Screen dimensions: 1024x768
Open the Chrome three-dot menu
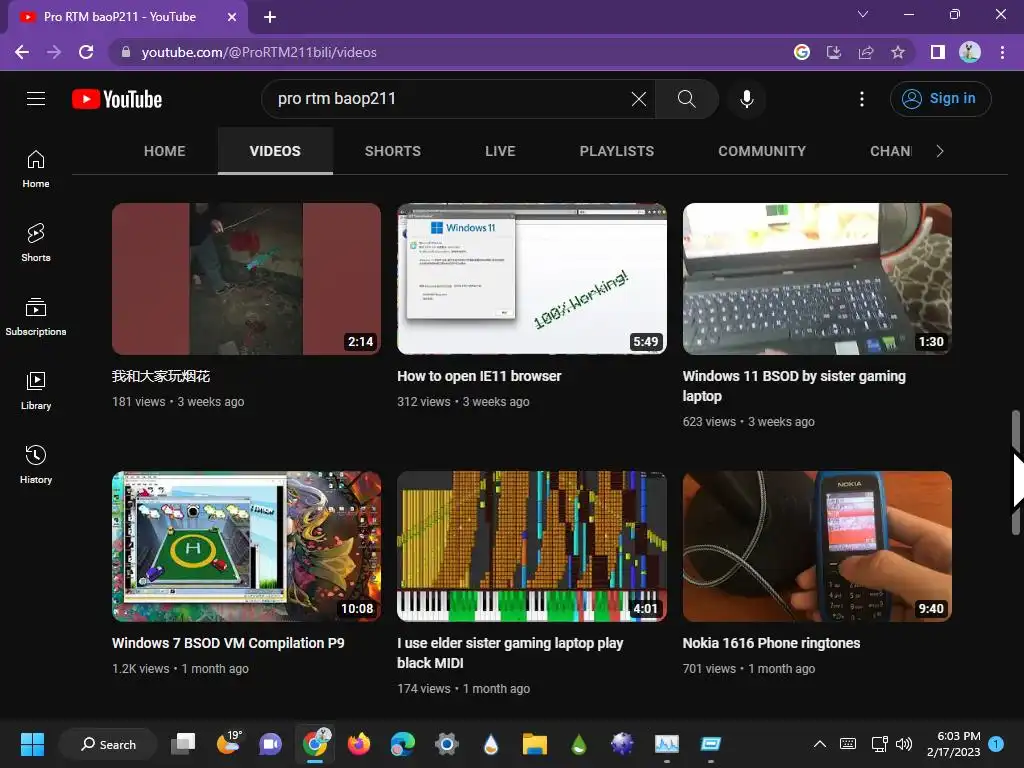point(1002,52)
